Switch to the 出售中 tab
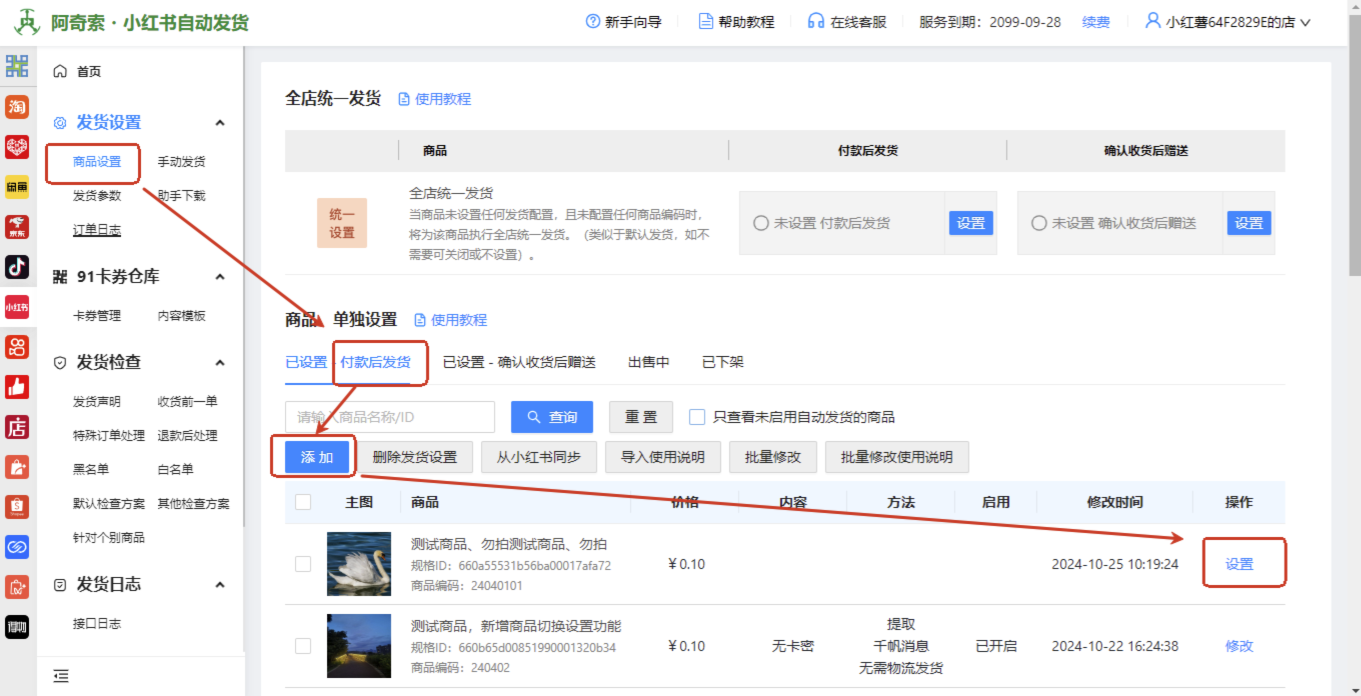 (x=648, y=362)
